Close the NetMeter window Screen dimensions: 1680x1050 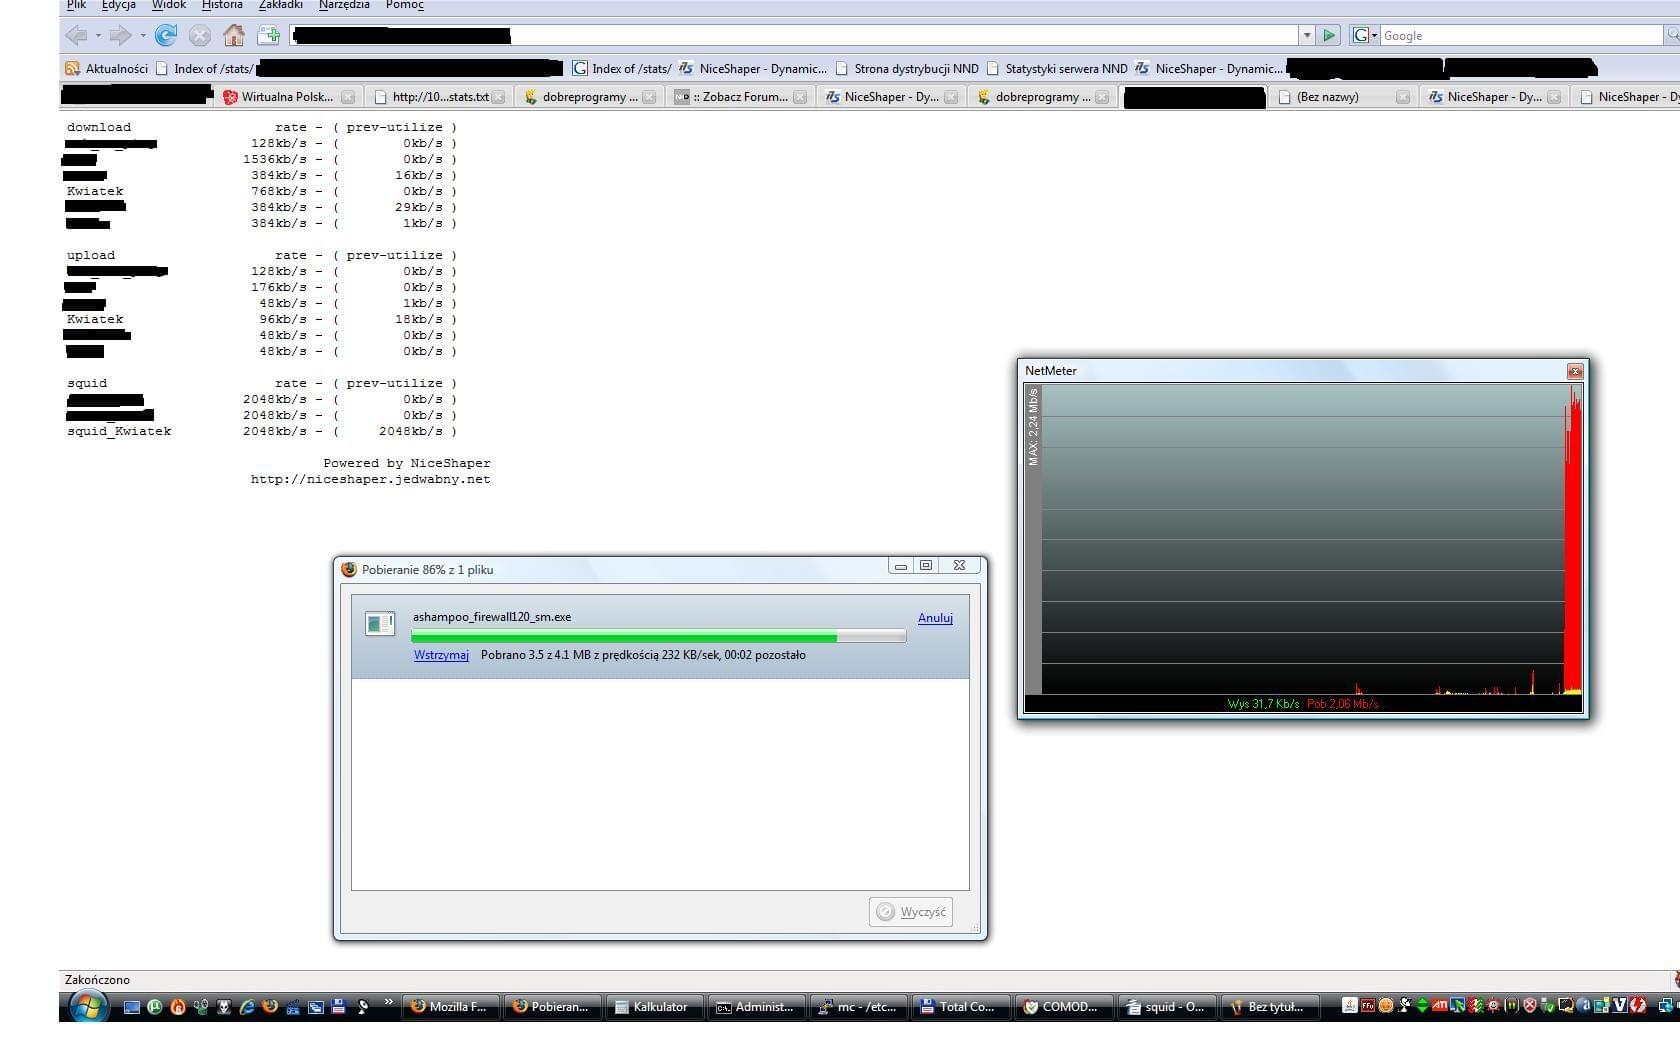pyautogui.click(x=1575, y=371)
